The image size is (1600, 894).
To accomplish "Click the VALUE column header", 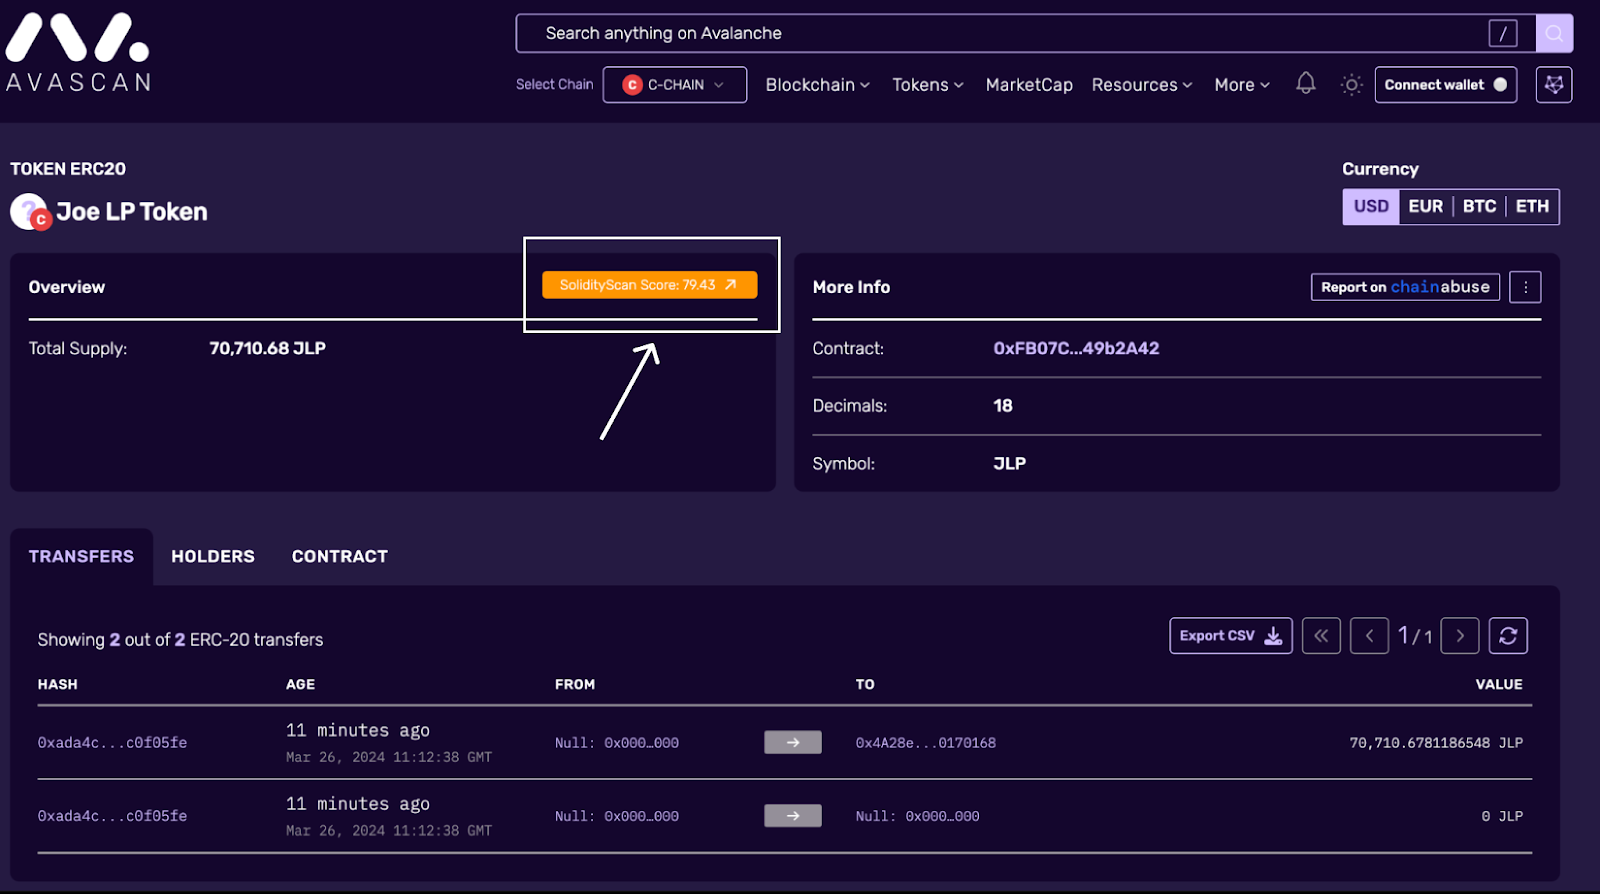I will tap(1499, 684).
